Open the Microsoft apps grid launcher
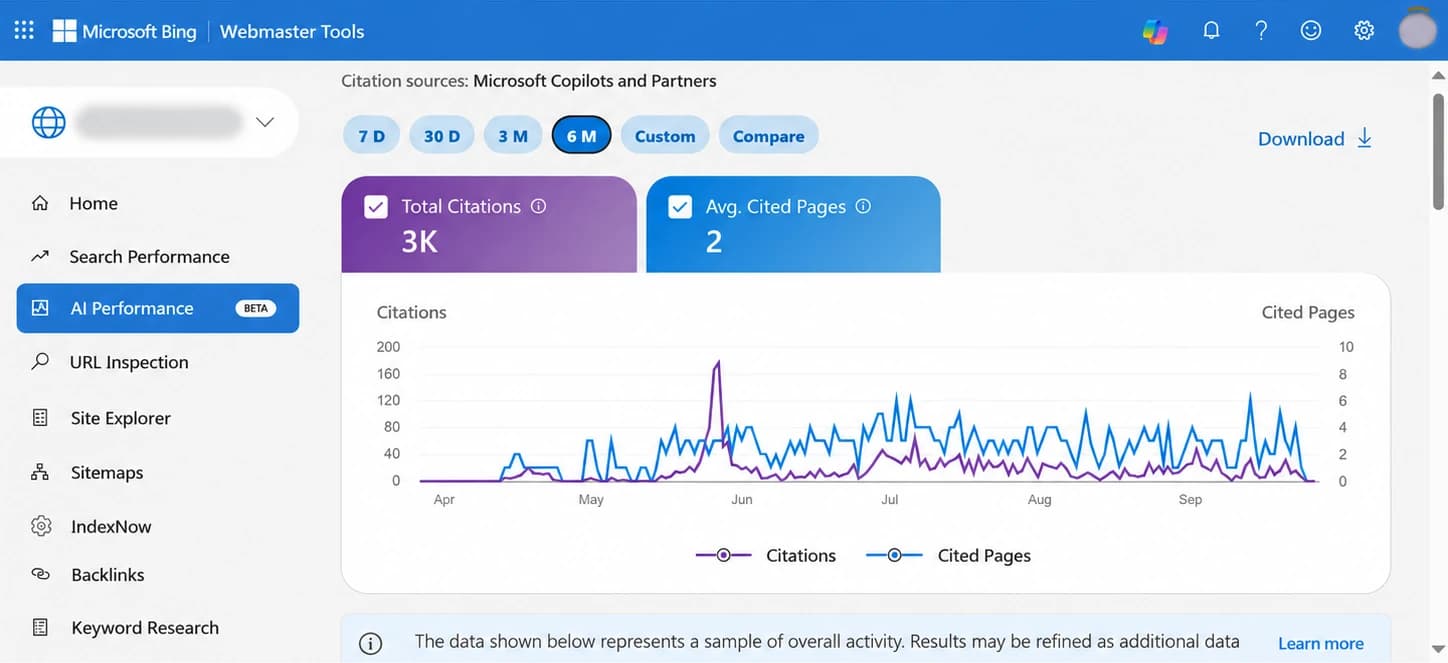 coord(24,30)
